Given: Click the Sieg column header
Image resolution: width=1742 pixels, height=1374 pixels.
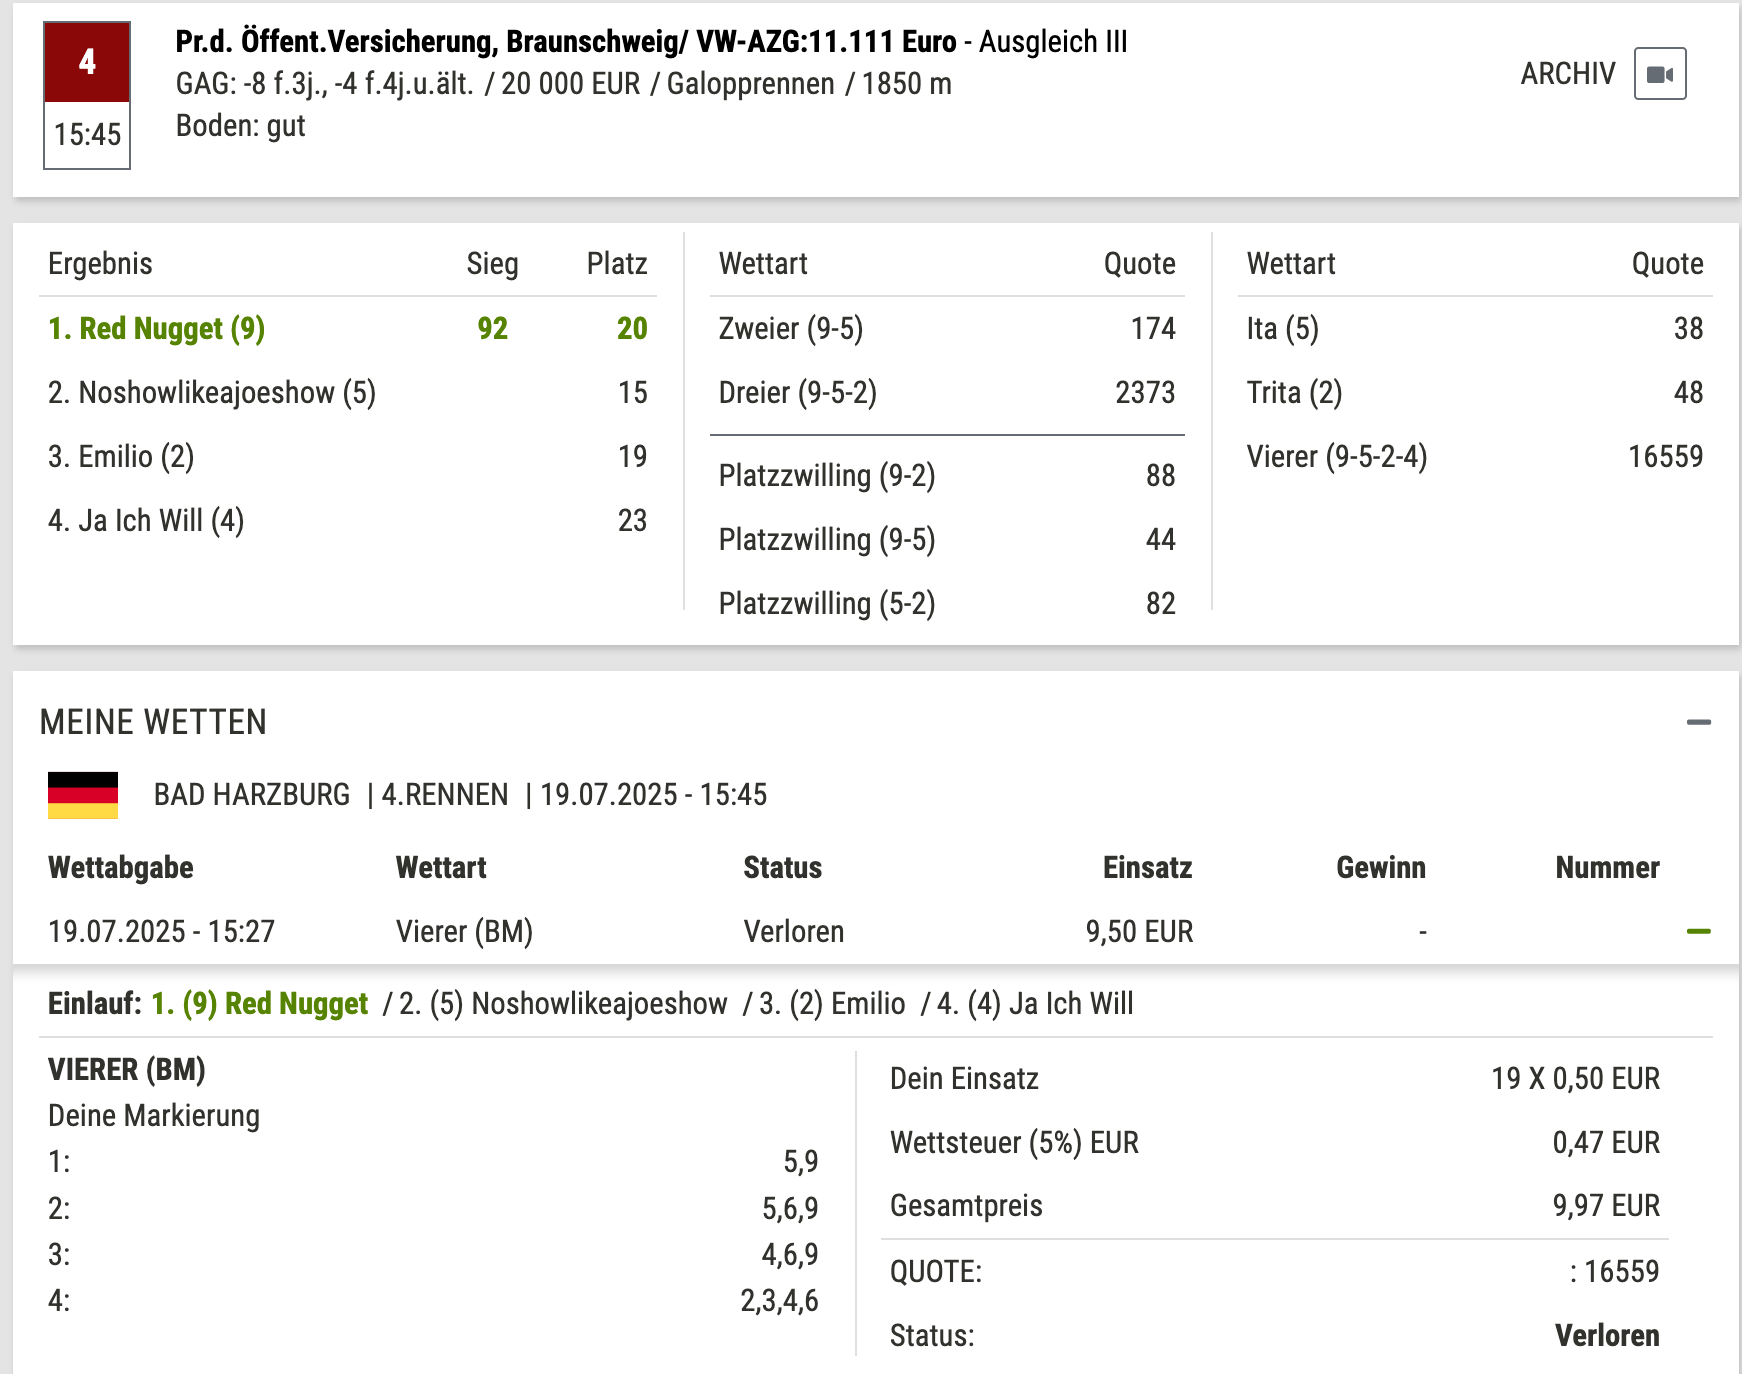Looking at the screenshot, I should (x=492, y=264).
